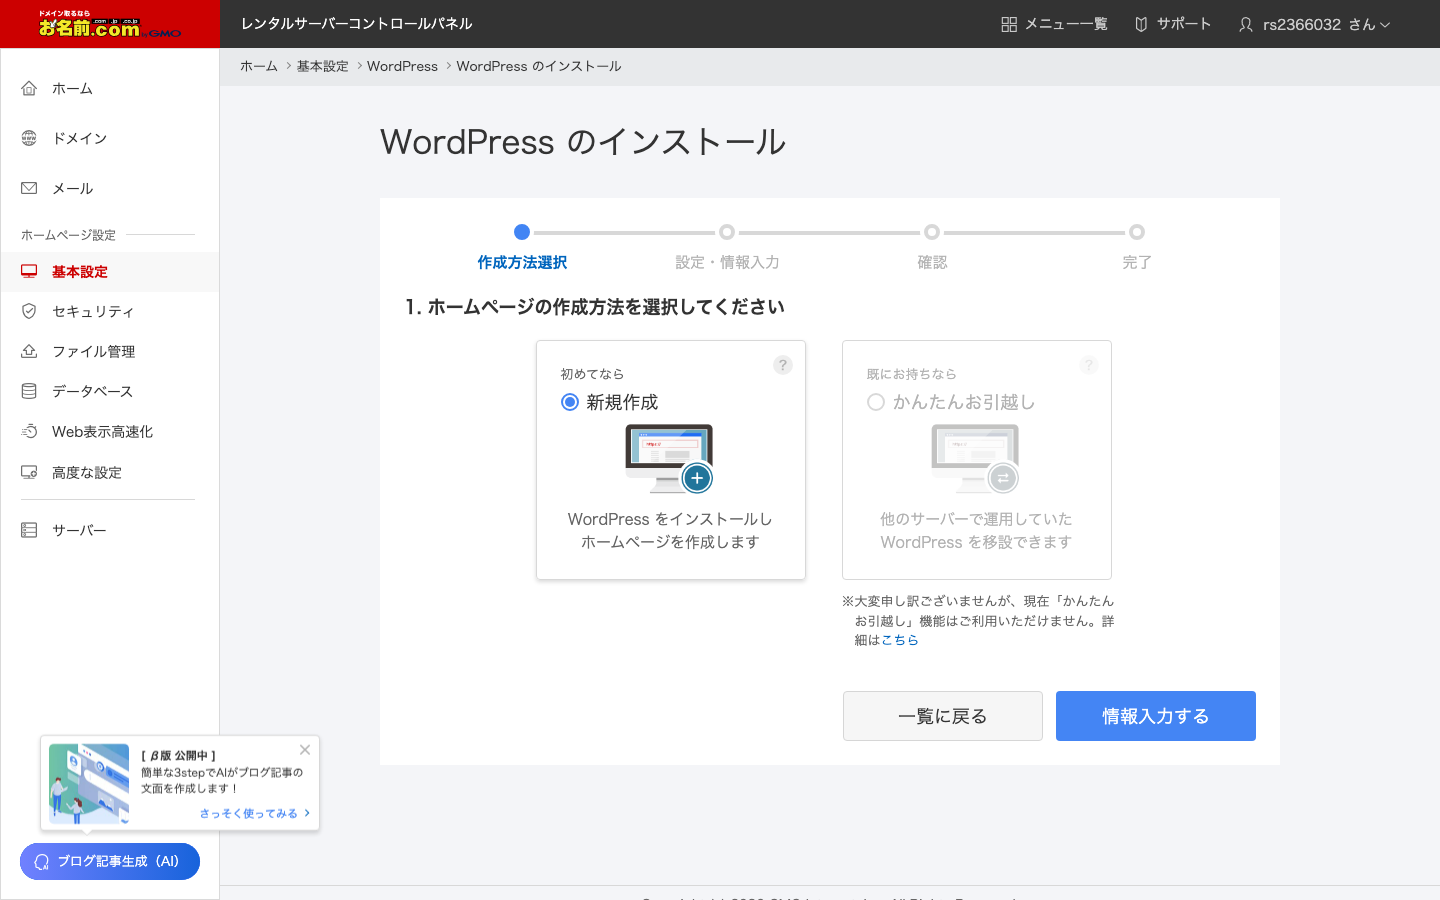The height and width of the screenshot is (900, 1440).
Task: Click the お名前.com logo
Action: pos(110,24)
